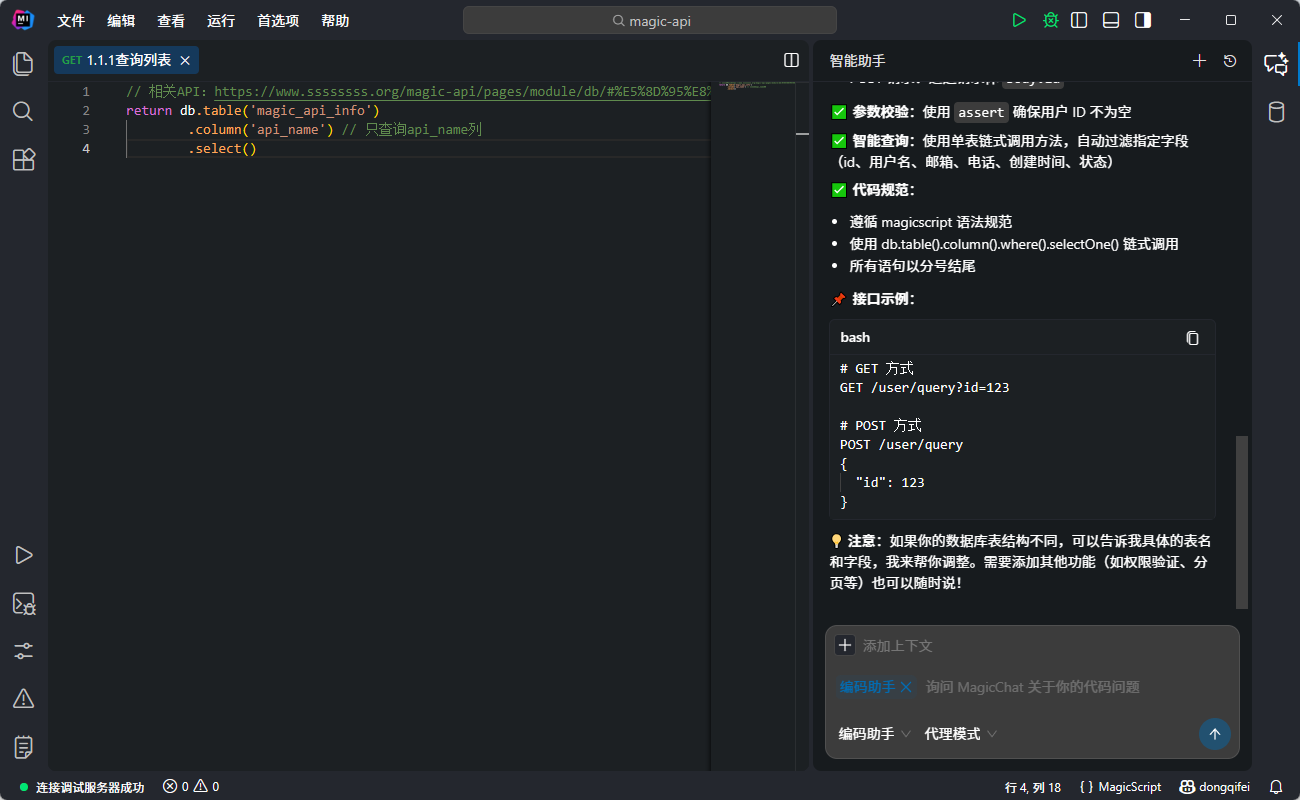Open the 帮助 menu
The height and width of the screenshot is (800, 1300).
(x=335, y=20)
